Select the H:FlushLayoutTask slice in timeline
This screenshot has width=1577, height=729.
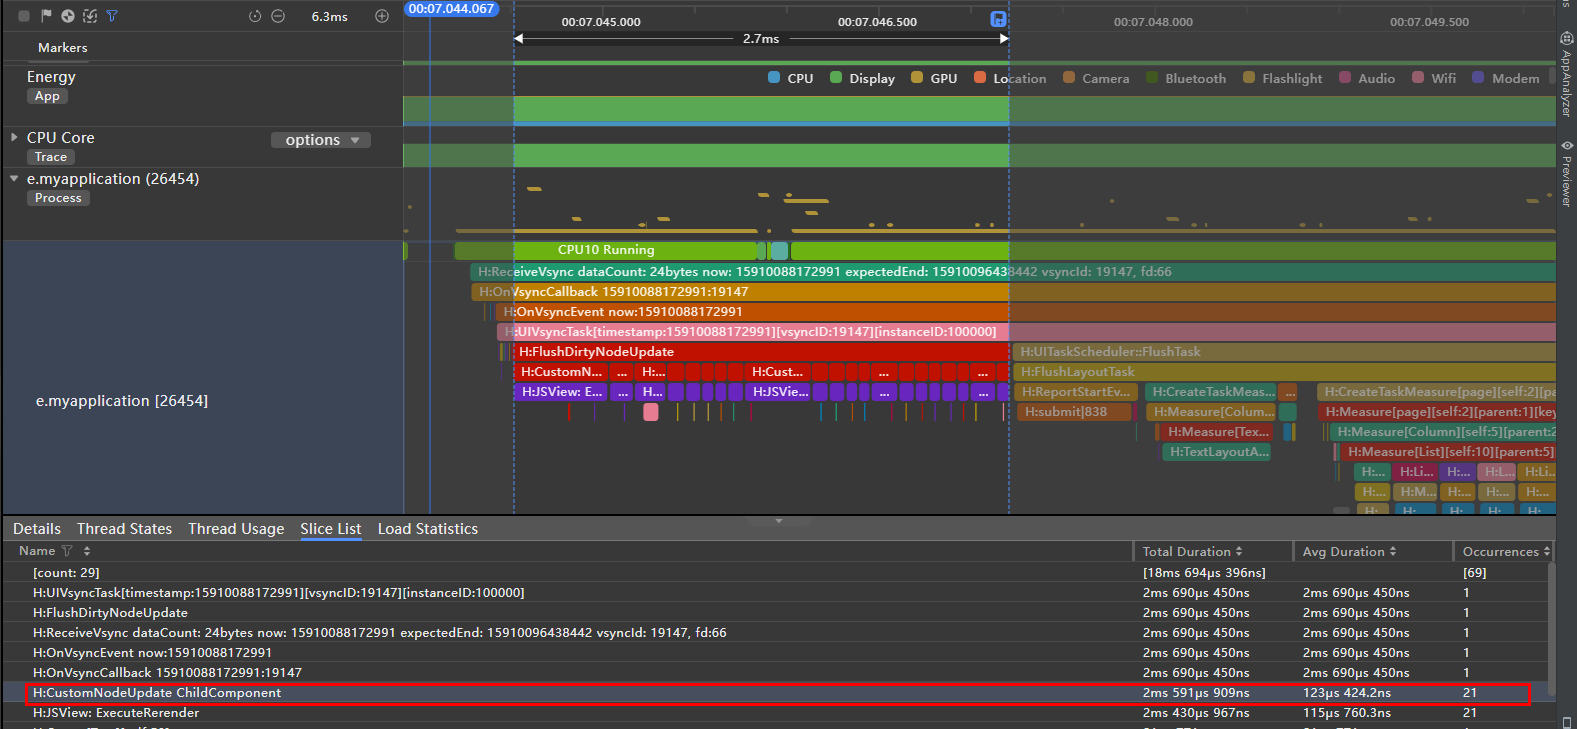tap(1284, 372)
